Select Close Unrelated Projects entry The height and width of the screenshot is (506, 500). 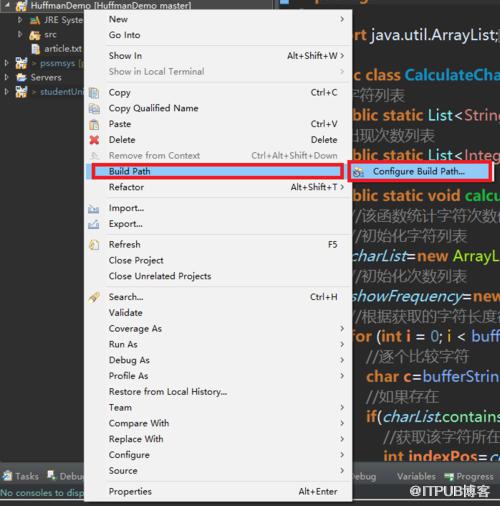point(219,276)
